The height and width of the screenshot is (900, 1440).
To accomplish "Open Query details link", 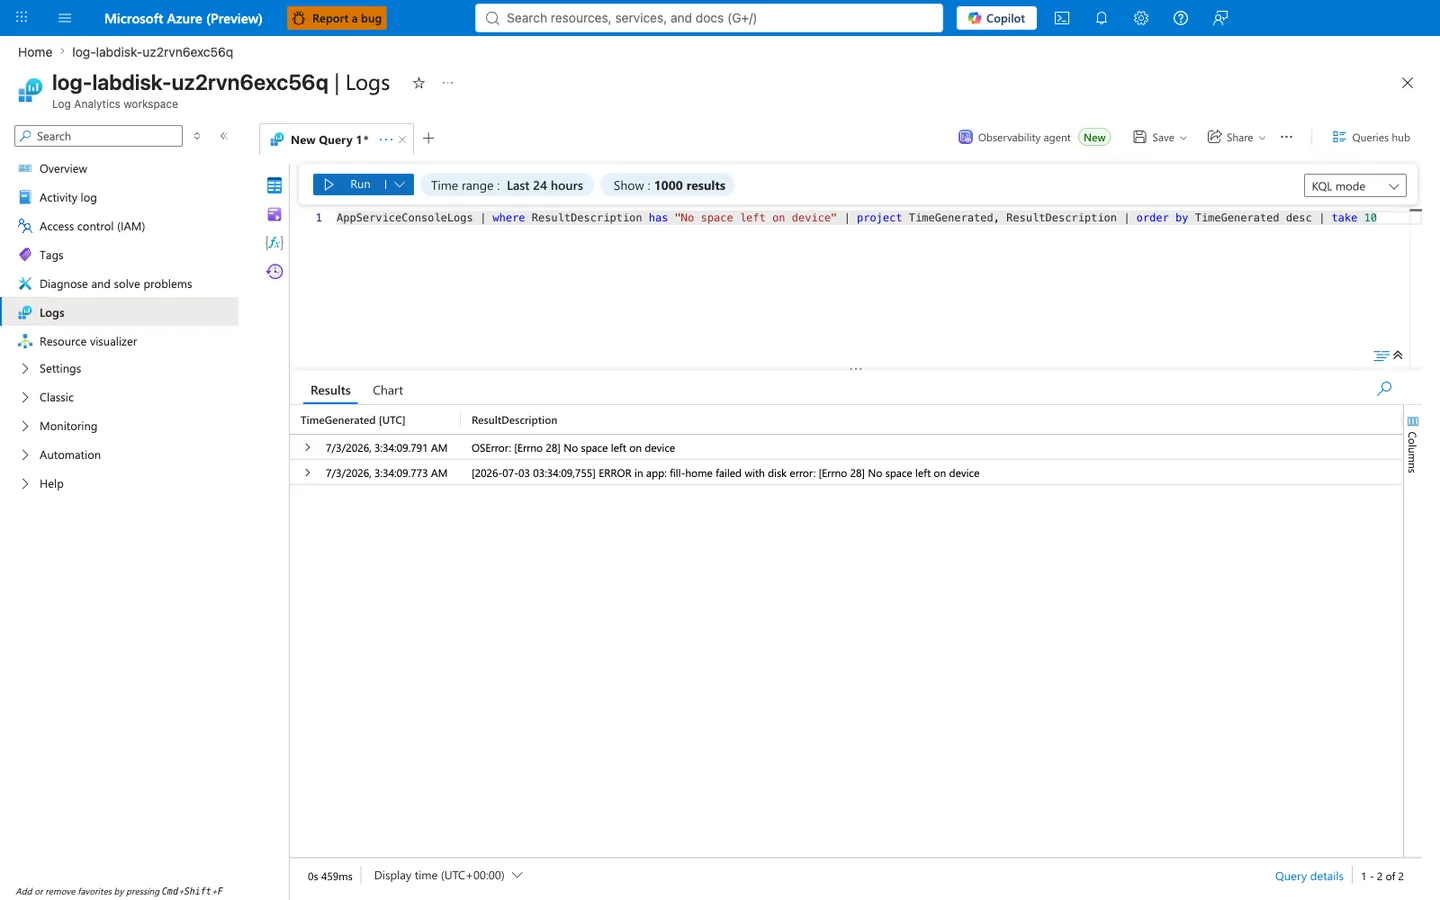I will [x=1309, y=876].
